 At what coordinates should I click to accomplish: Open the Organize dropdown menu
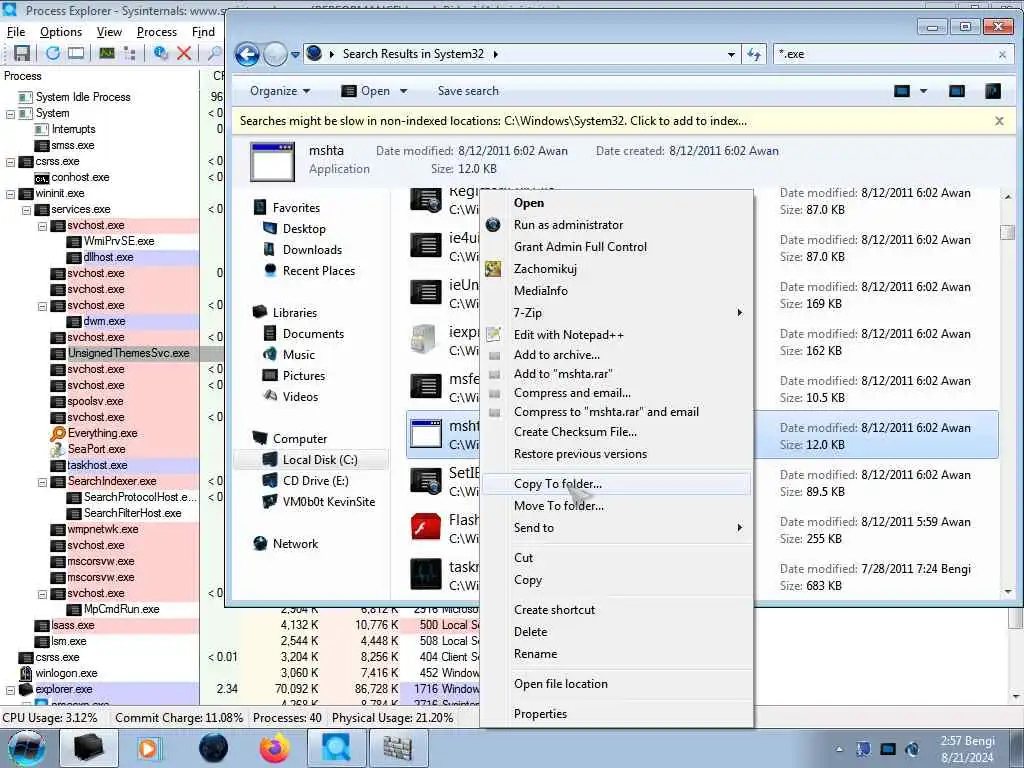[280, 91]
